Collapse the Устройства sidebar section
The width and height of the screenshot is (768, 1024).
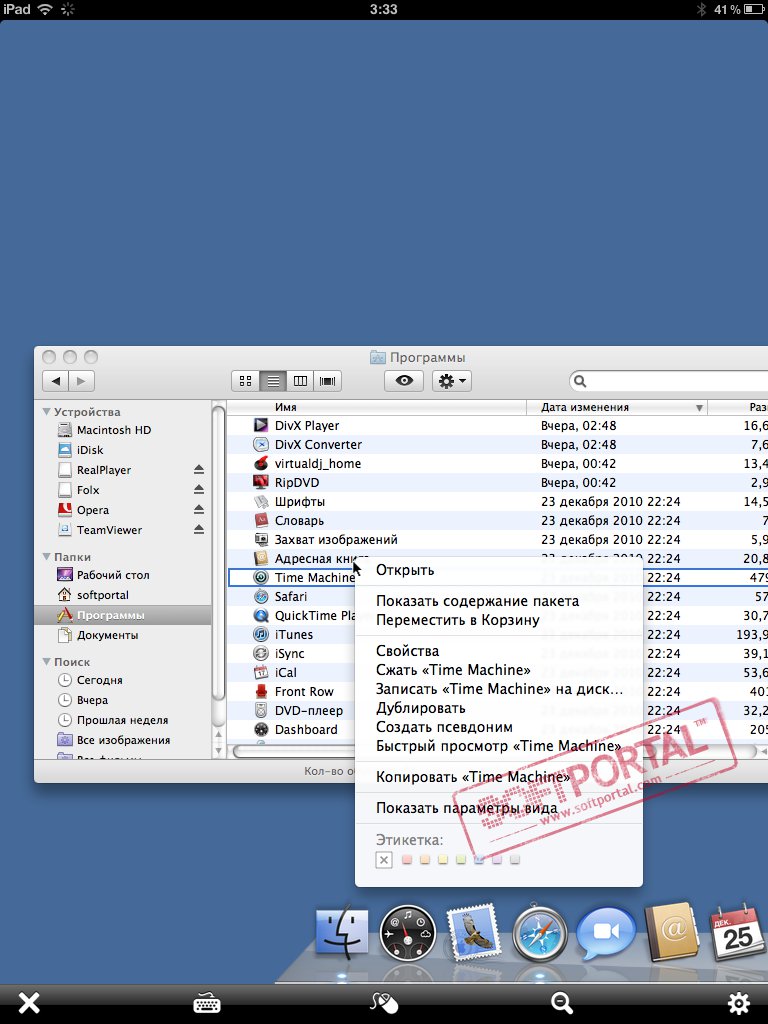point(46,411)
